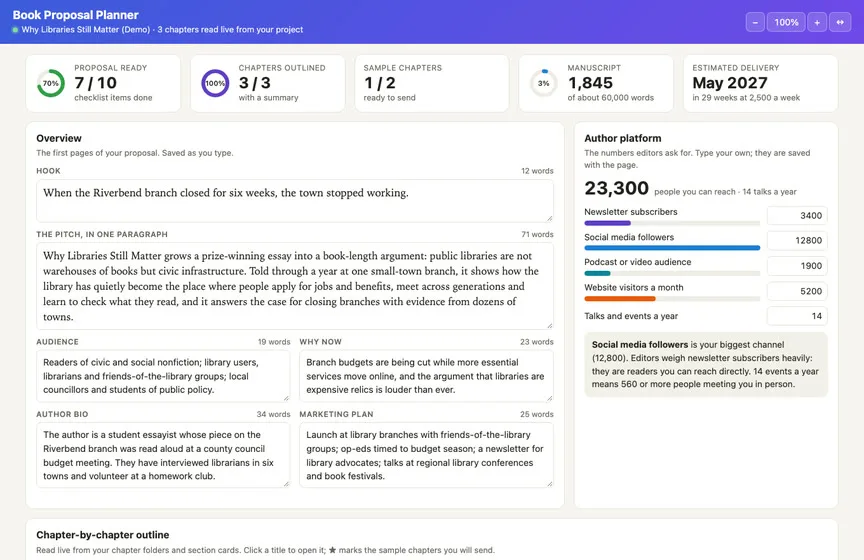Grab the Why Now field resize handle
The height and width of the screenshot is (560, 864).
[x=549, y=398]
